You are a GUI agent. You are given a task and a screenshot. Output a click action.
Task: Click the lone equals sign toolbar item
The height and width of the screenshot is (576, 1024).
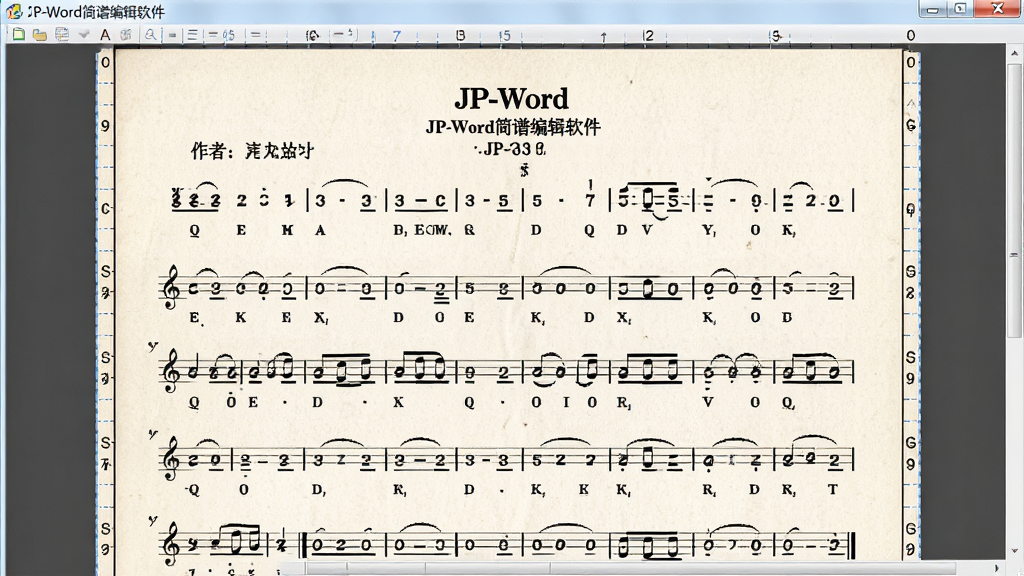pos(255,35)
